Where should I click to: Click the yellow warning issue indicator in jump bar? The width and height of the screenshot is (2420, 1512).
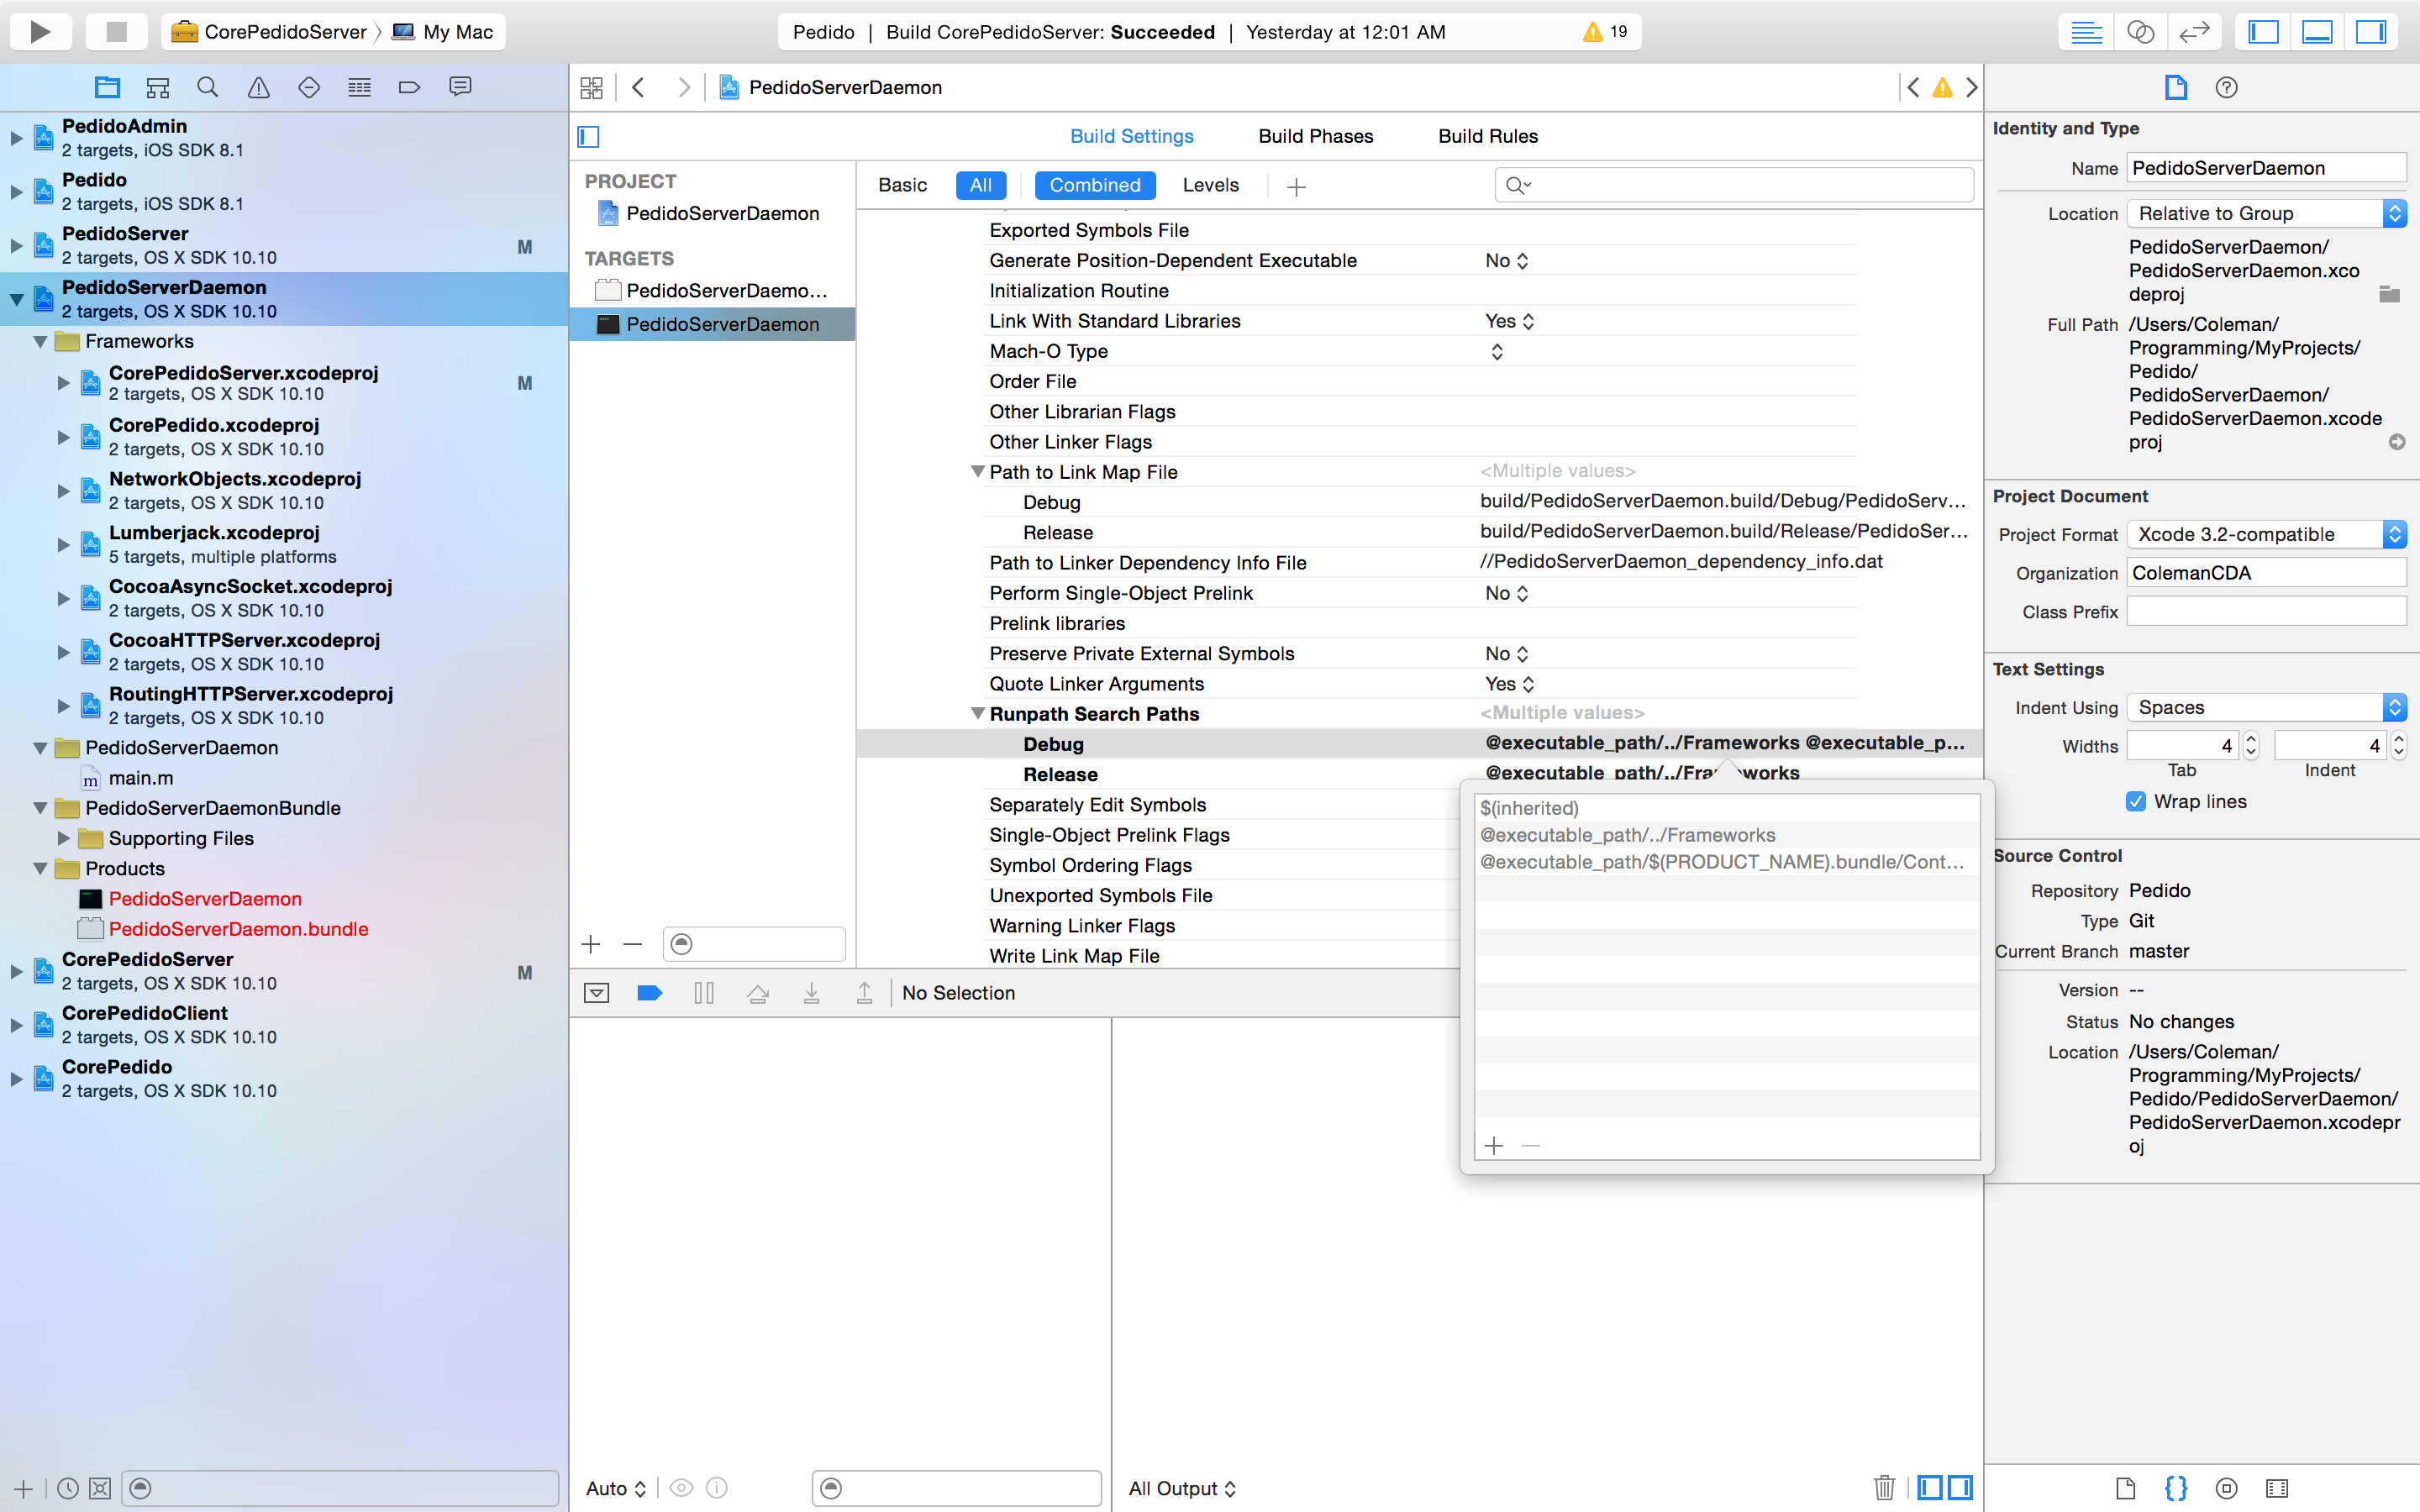(1942, 88)
